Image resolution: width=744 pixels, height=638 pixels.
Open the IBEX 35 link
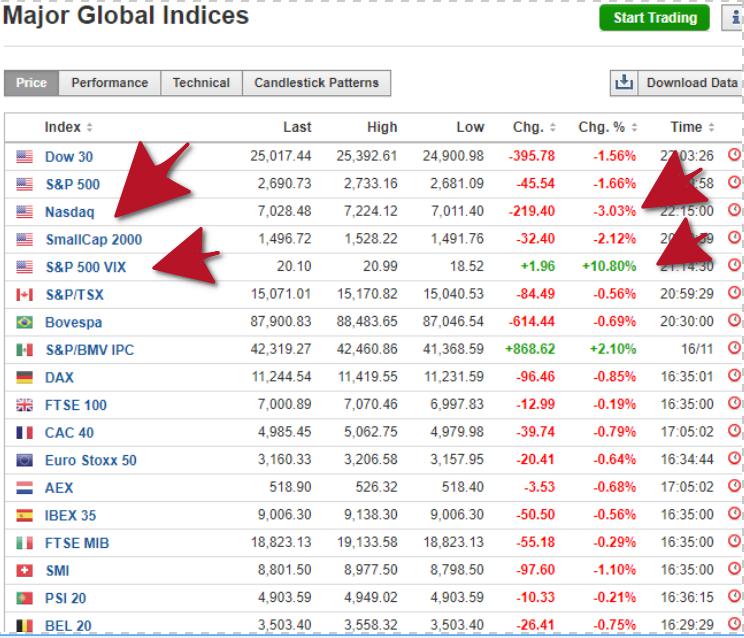point(70,515)
